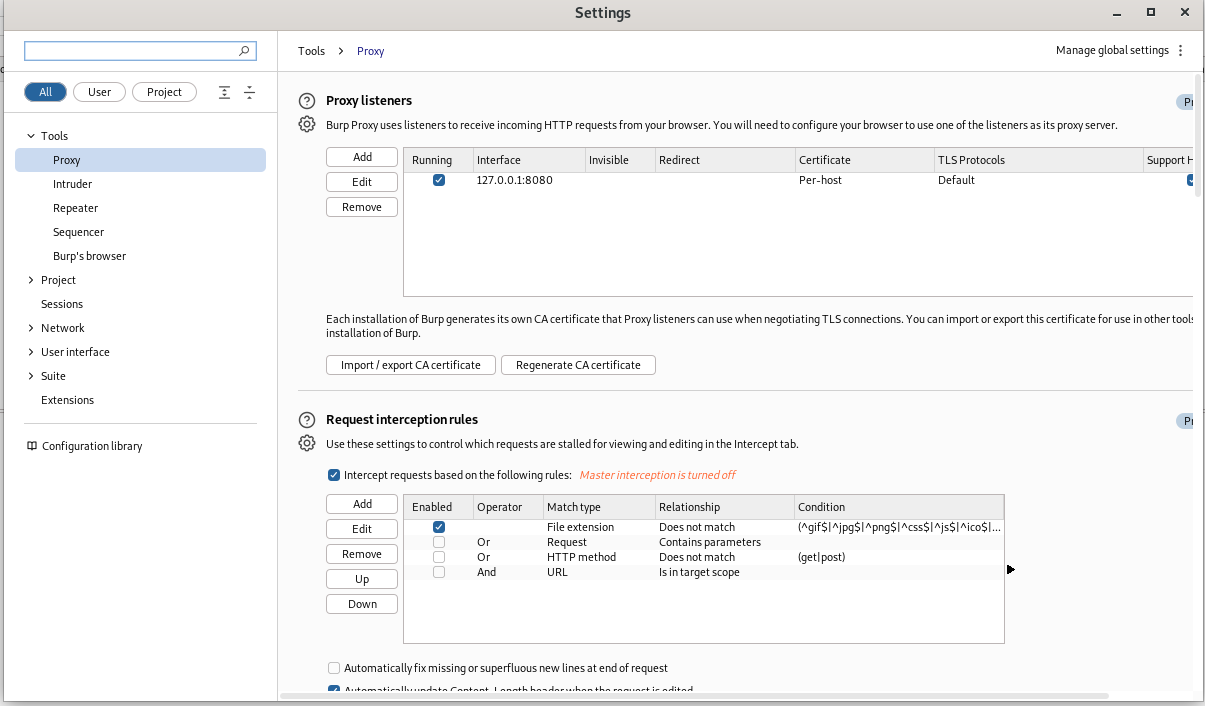Click Tools in the breadcrumb
Screen dimensions: 1205x706
311,51
